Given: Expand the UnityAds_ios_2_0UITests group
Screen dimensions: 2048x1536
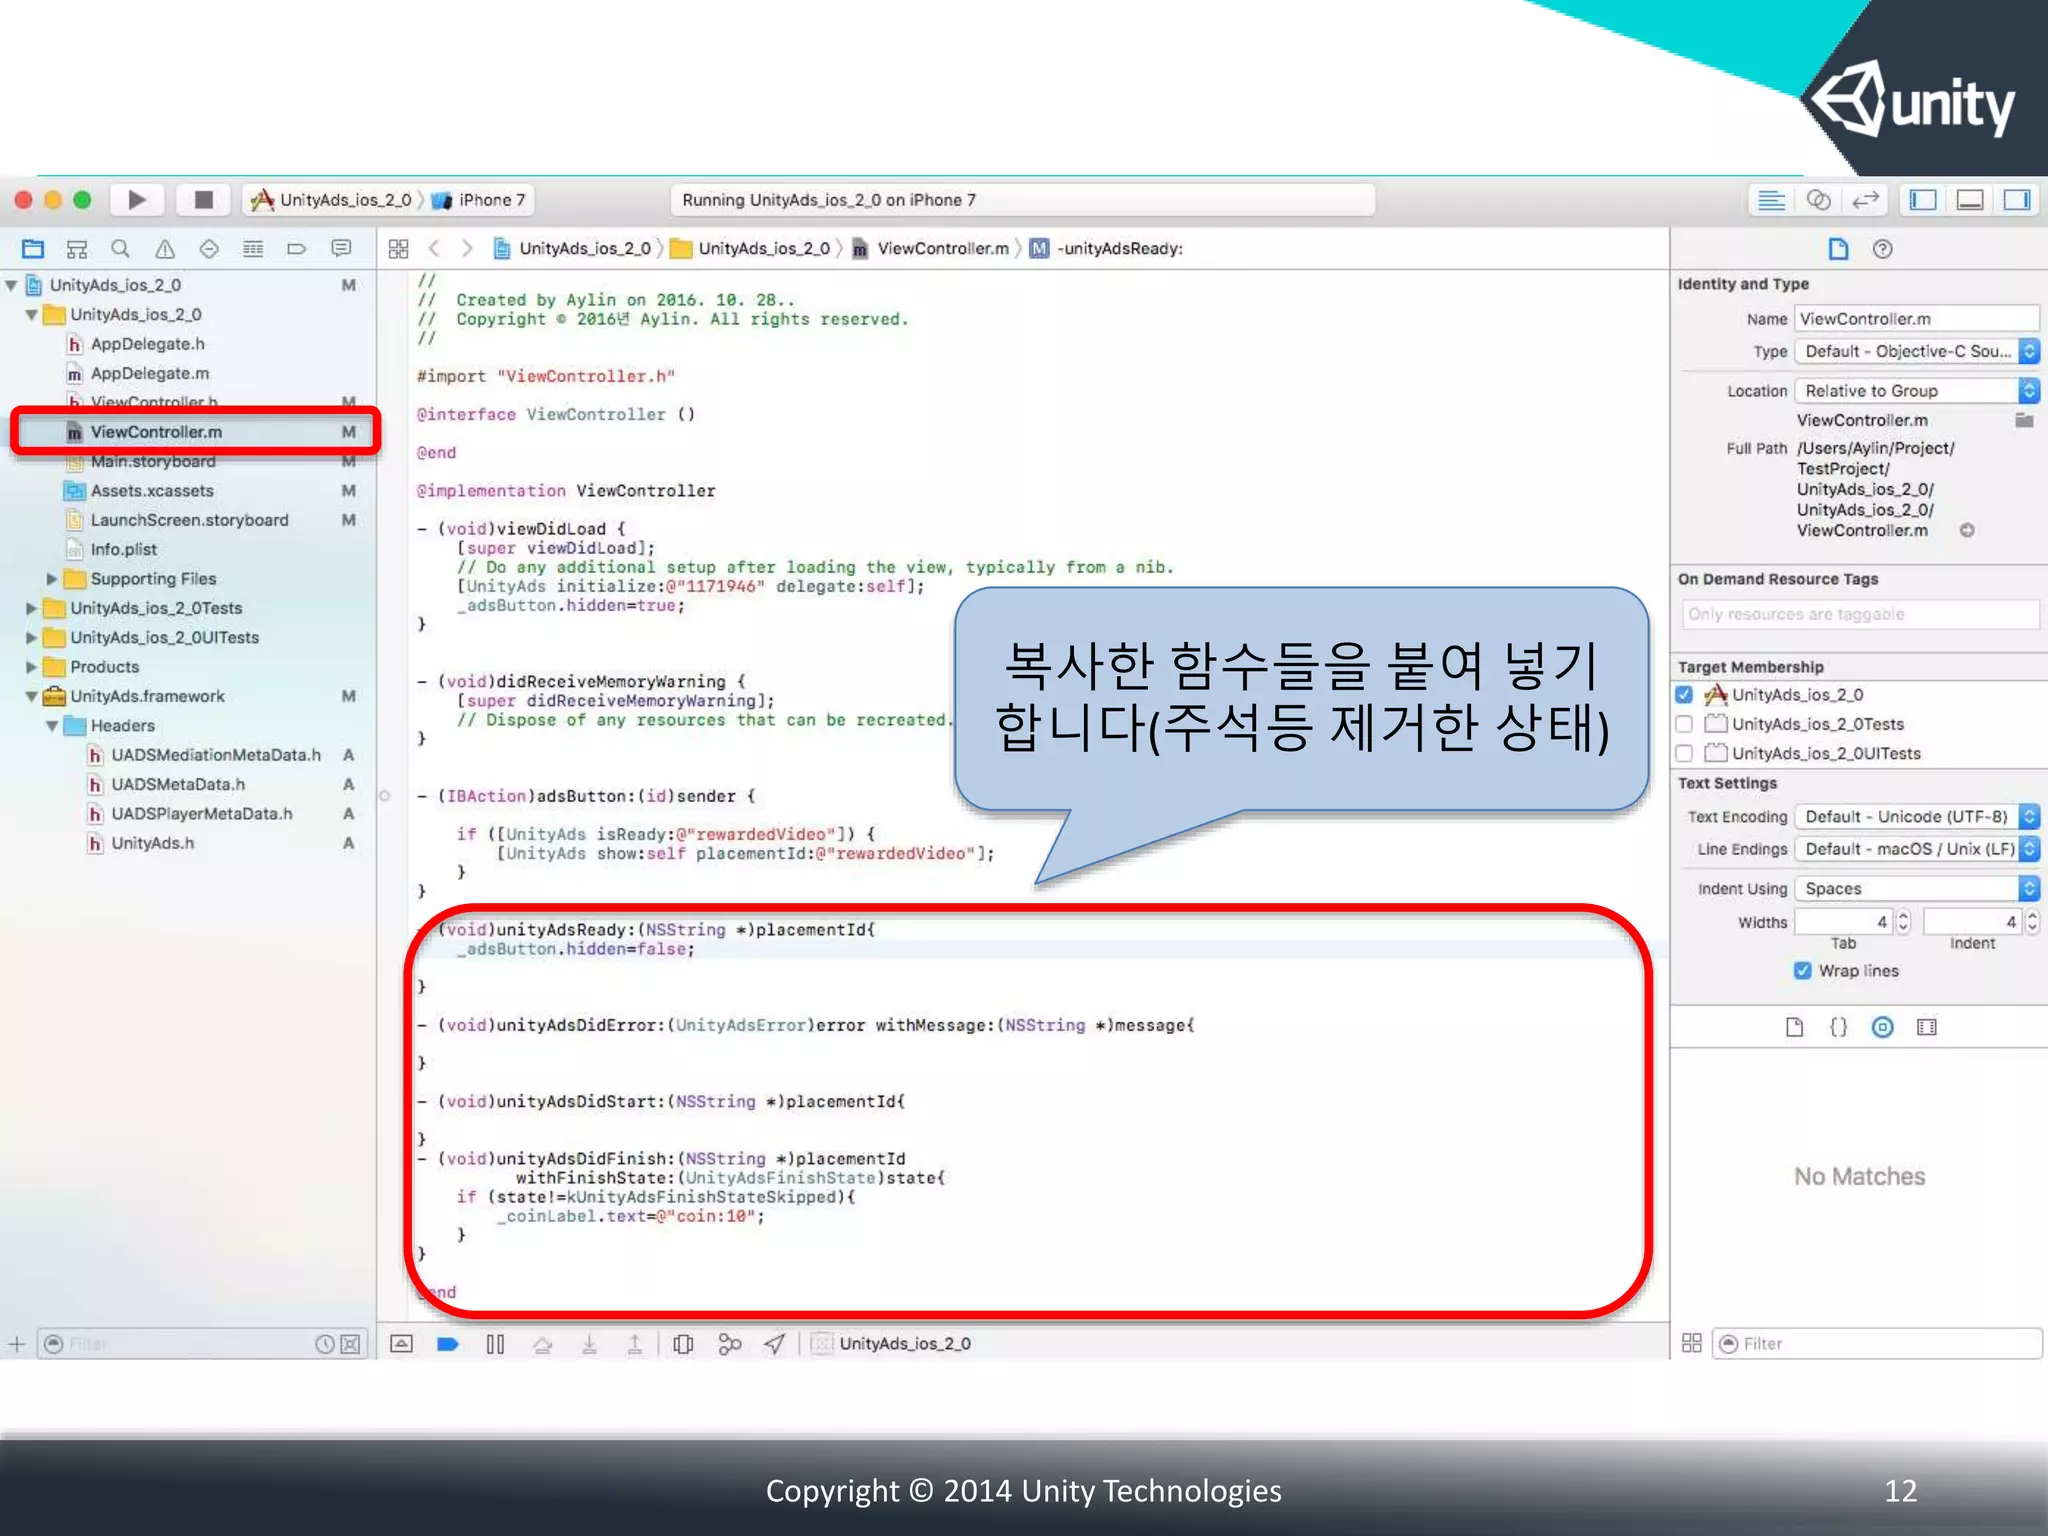Looking at the screenshot, I should click(31, 637).
